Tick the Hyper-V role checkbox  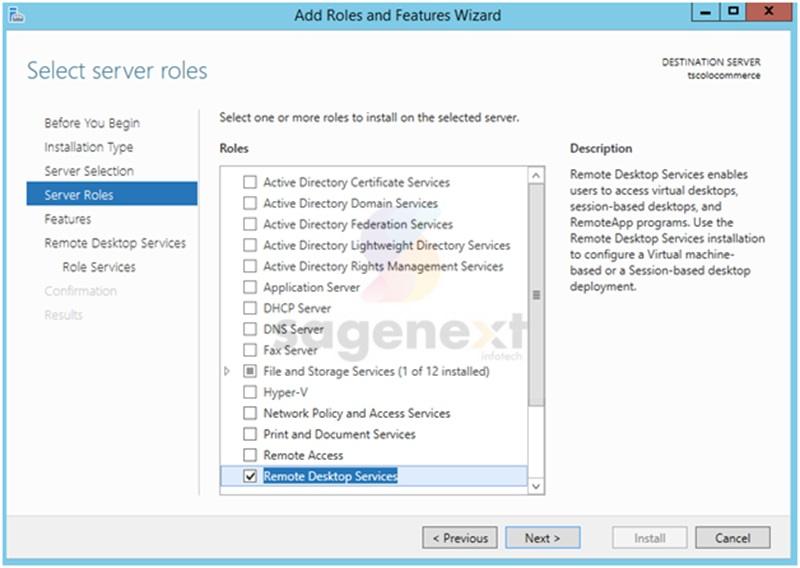[x=250, y=392]
